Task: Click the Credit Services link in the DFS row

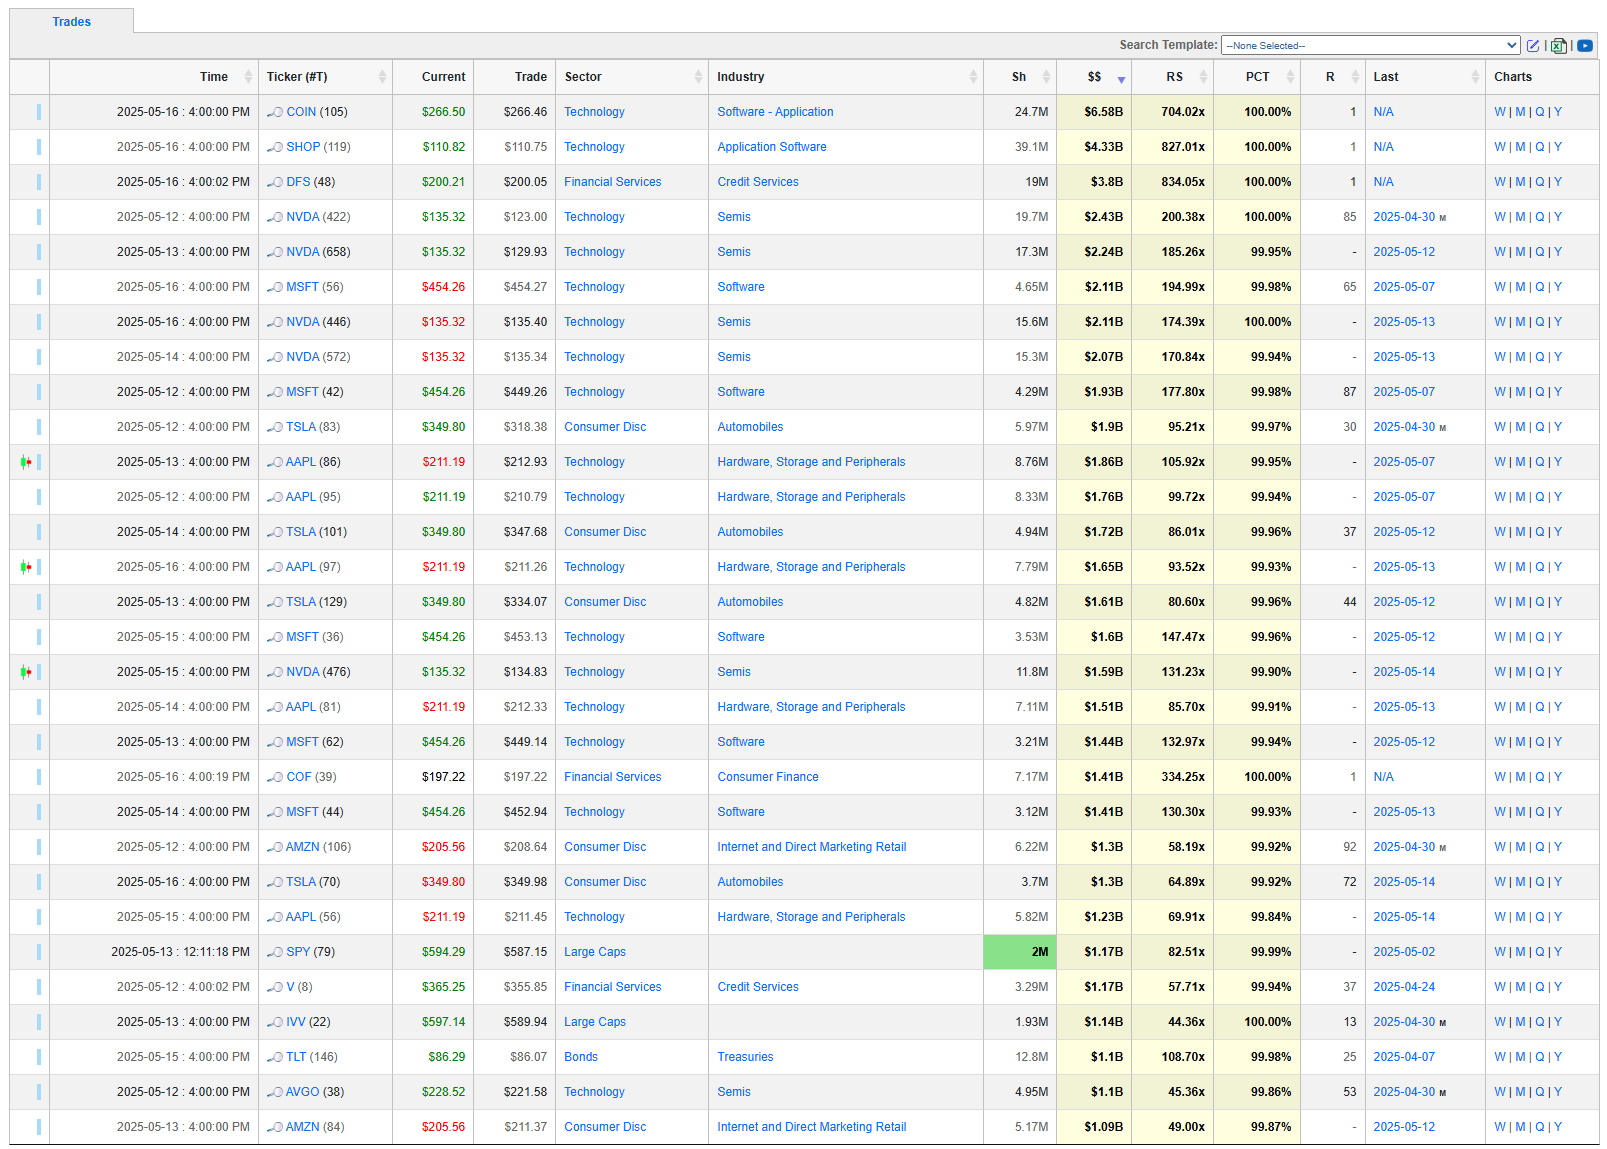Action: (758, 182)
